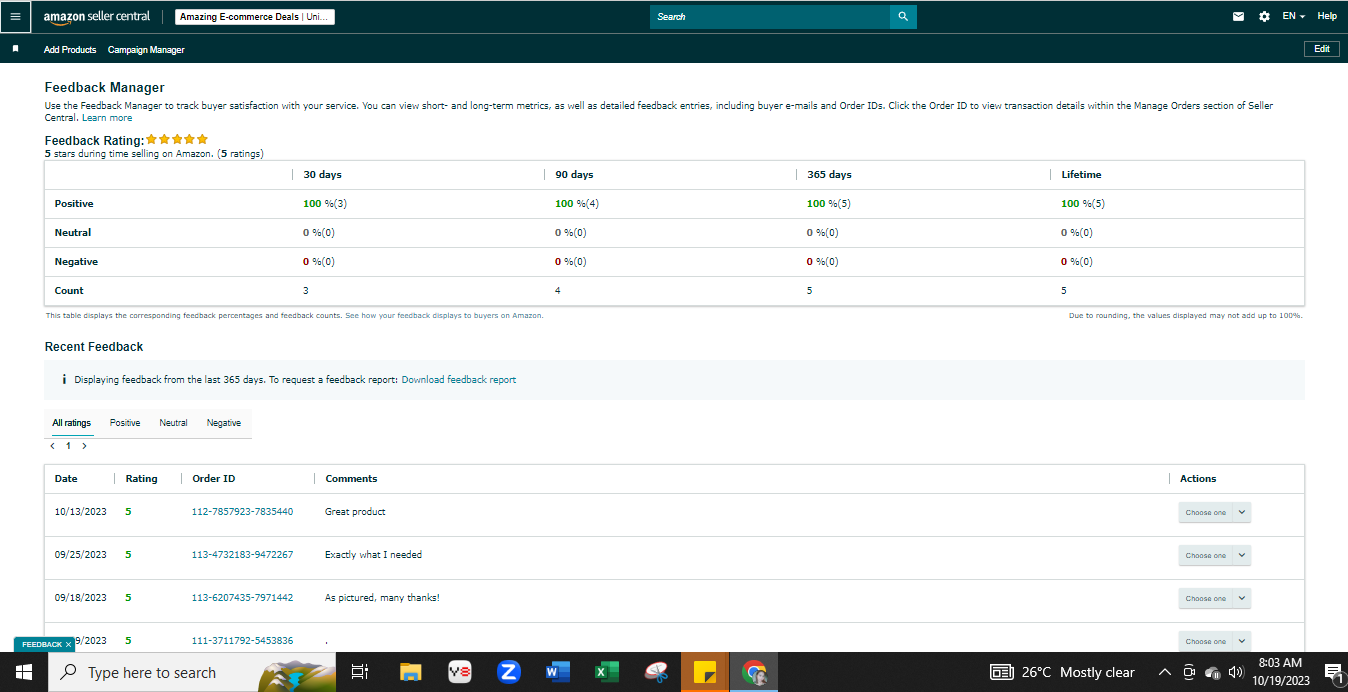Open the settings gear icon
1348x692 pixels.
coord(1264,17)
